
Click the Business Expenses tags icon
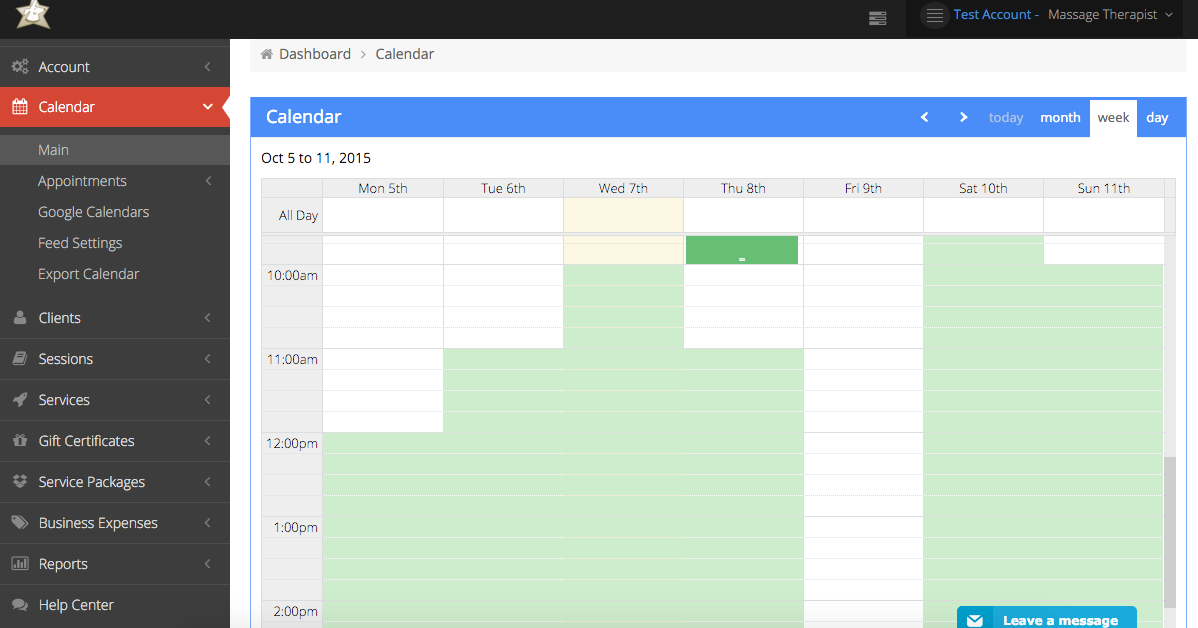[x=20, y=523]
